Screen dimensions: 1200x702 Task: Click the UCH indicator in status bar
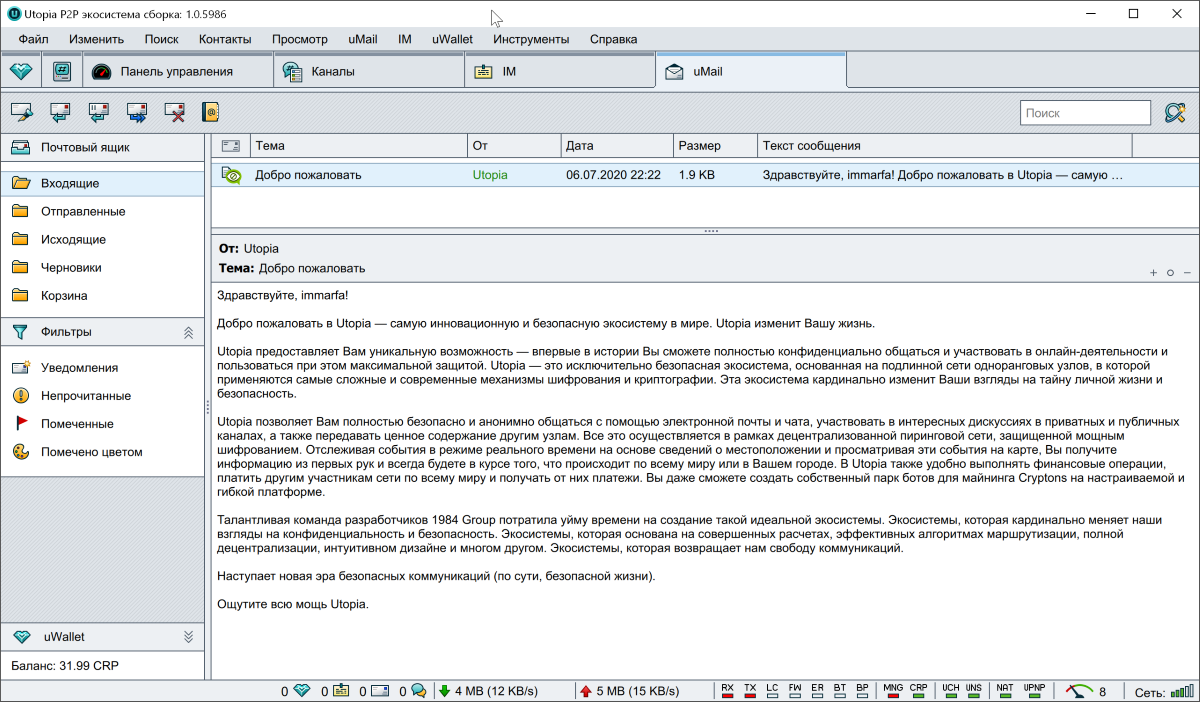click(950, 691)
